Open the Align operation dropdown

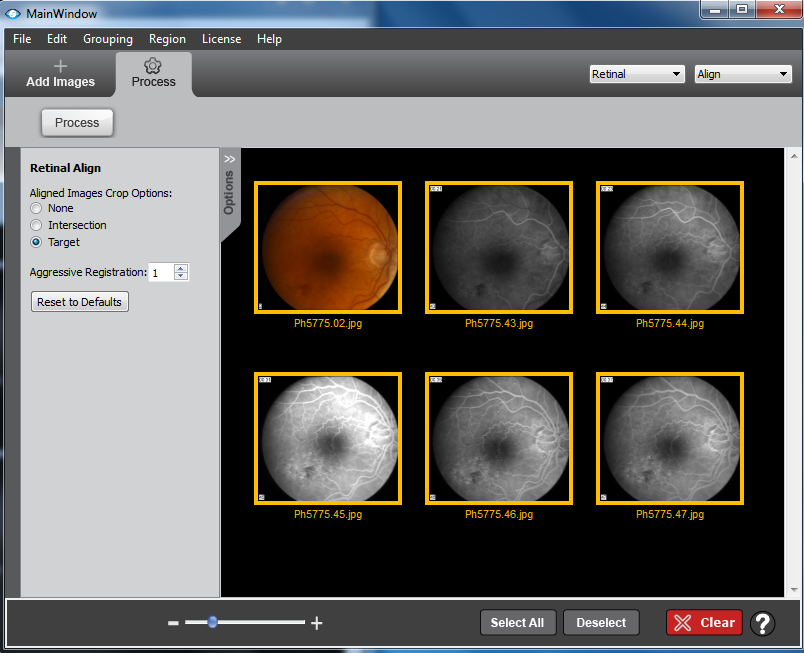tap(743, 74)
